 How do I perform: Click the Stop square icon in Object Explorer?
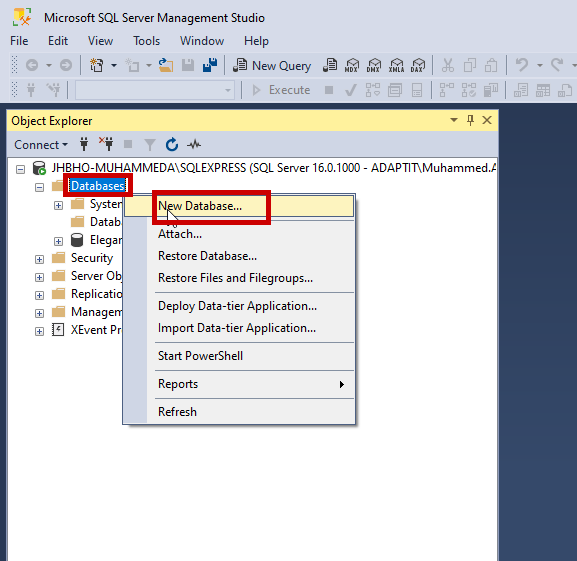tap(128, 144)
